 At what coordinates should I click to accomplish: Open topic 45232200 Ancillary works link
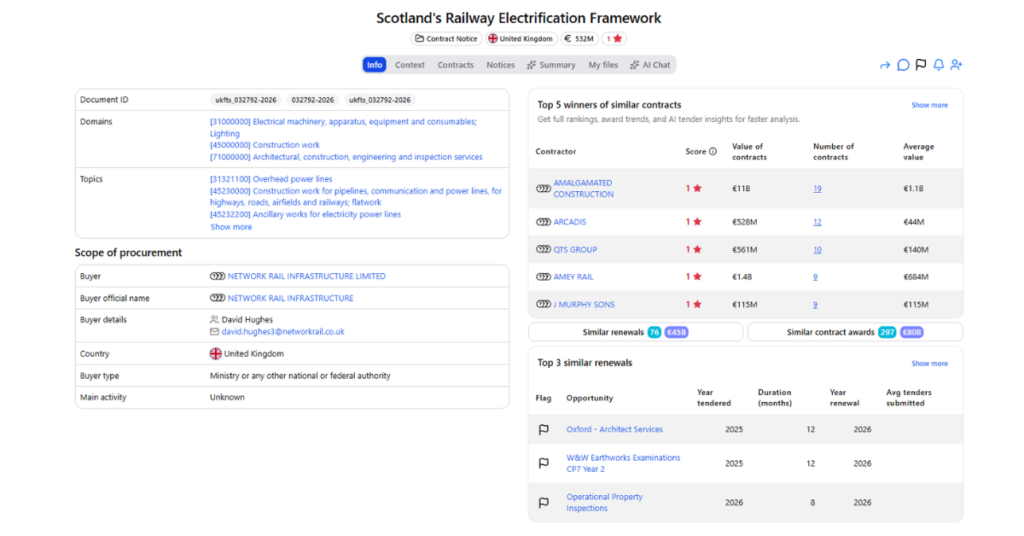305,214
